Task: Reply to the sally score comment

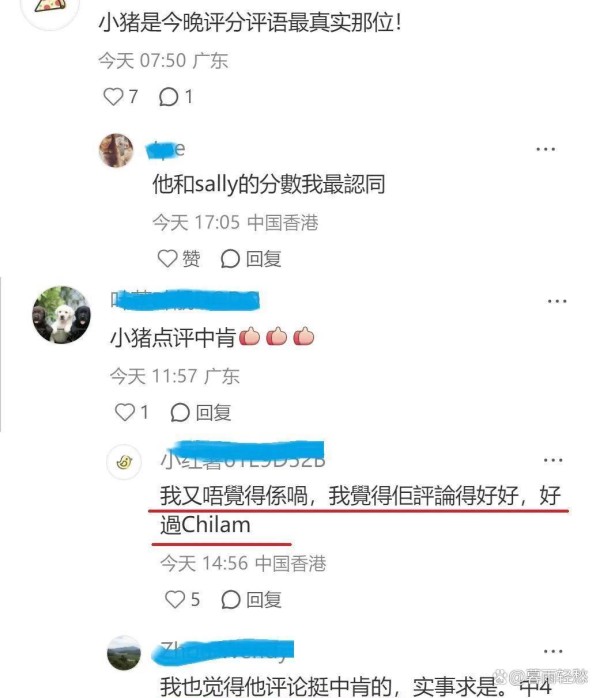Action: pos(251,259)
